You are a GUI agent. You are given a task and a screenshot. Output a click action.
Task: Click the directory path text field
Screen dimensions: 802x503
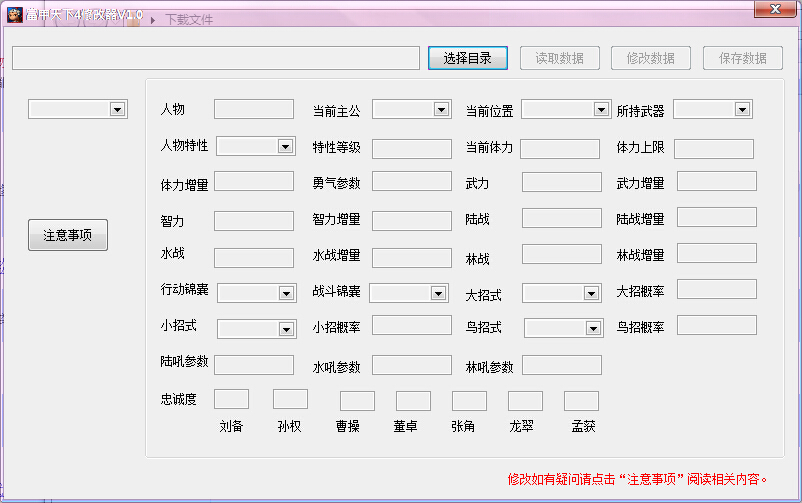(215, 58)
